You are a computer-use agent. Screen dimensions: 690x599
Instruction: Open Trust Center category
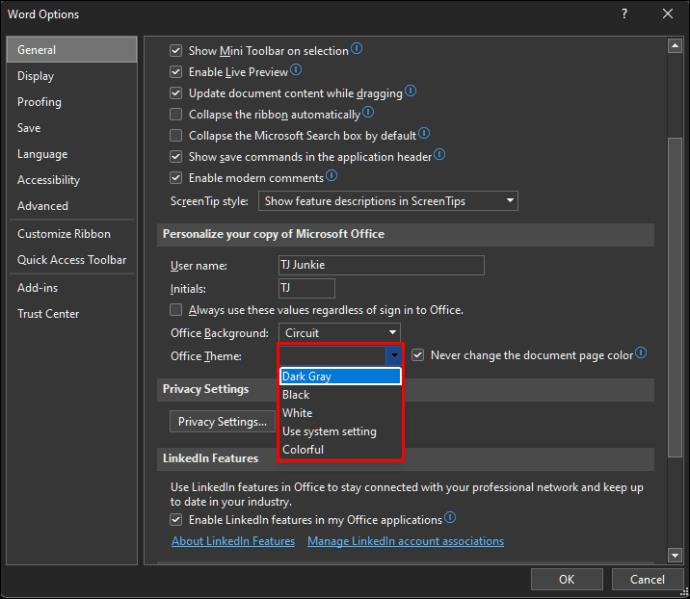[x=72, y=314]
